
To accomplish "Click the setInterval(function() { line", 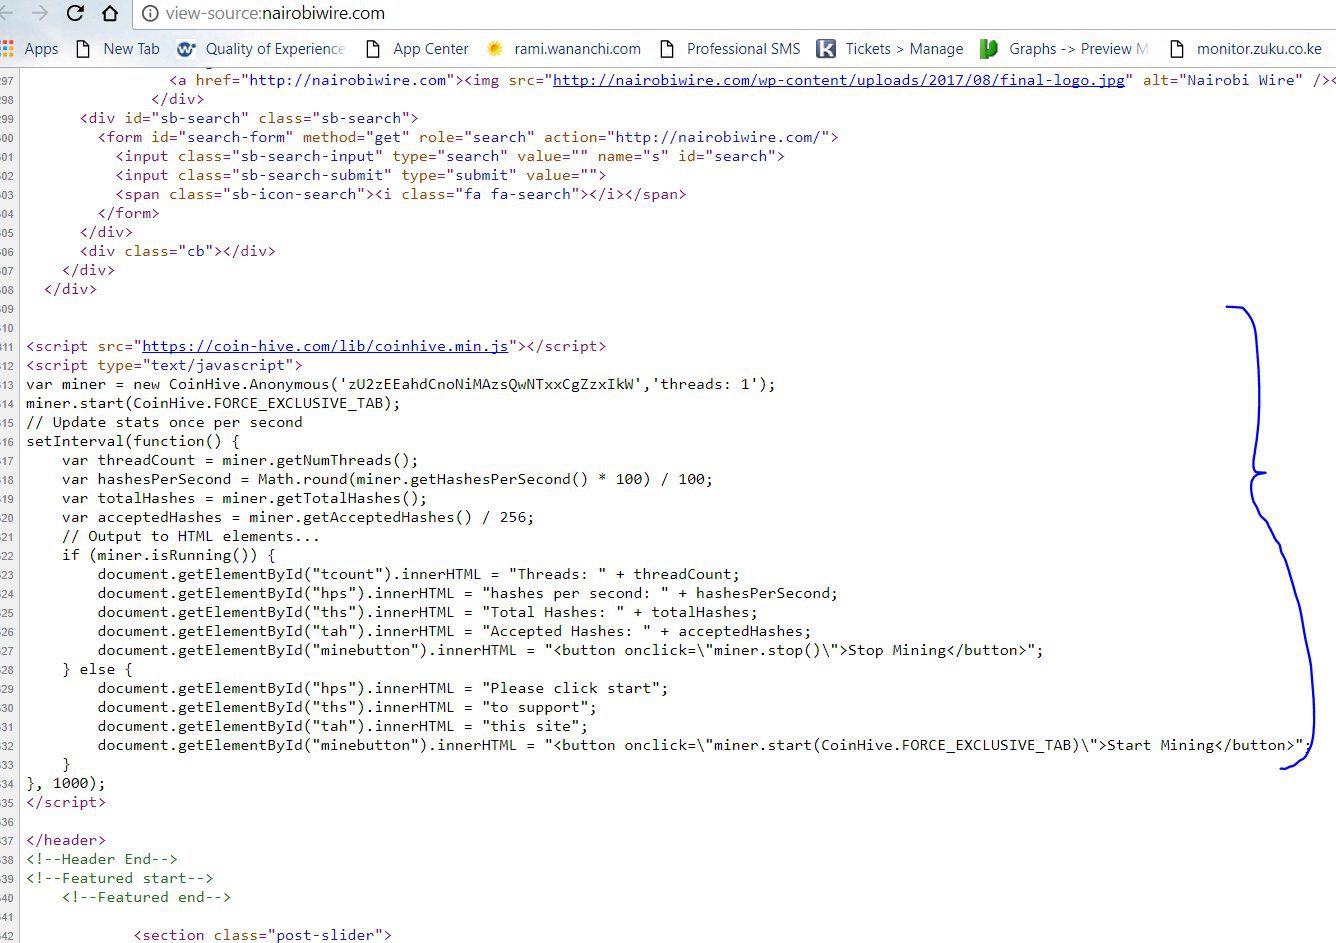I will tap(133, 441).
